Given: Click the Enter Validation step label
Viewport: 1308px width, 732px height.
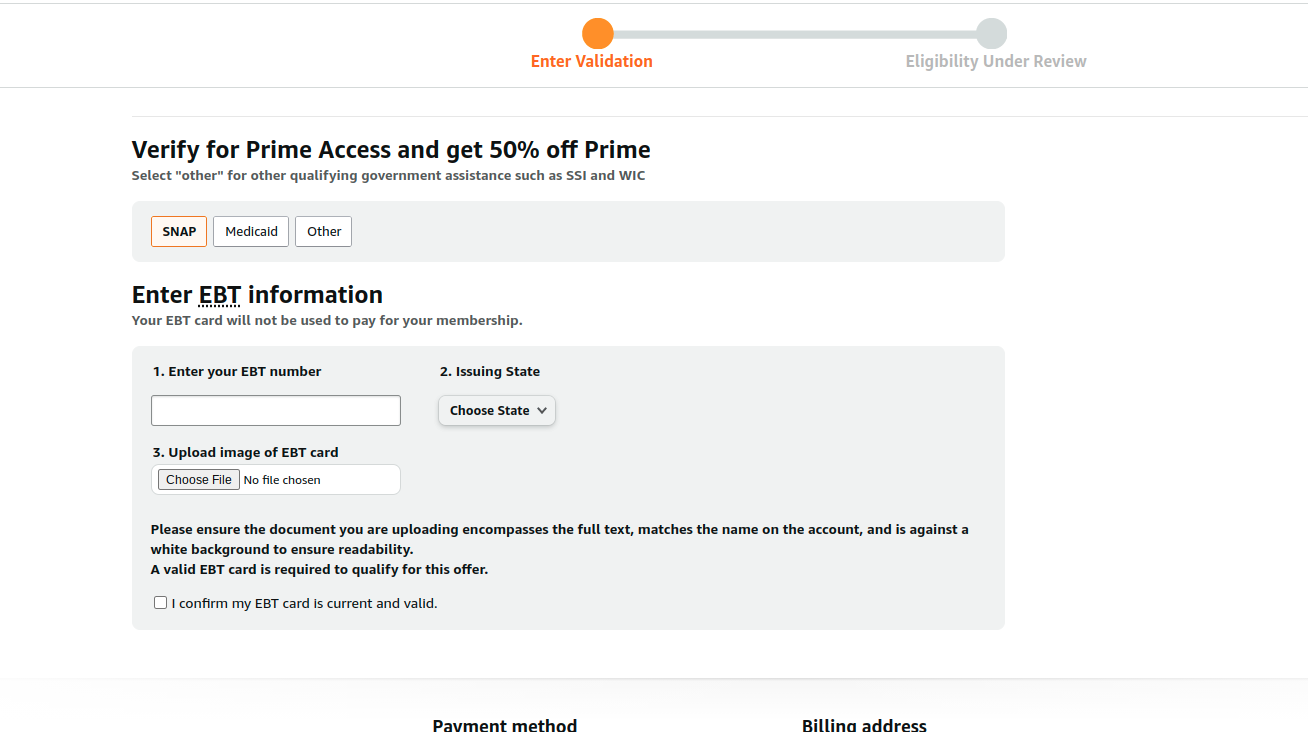Looking at the screenshot, I should coord(591,62).
